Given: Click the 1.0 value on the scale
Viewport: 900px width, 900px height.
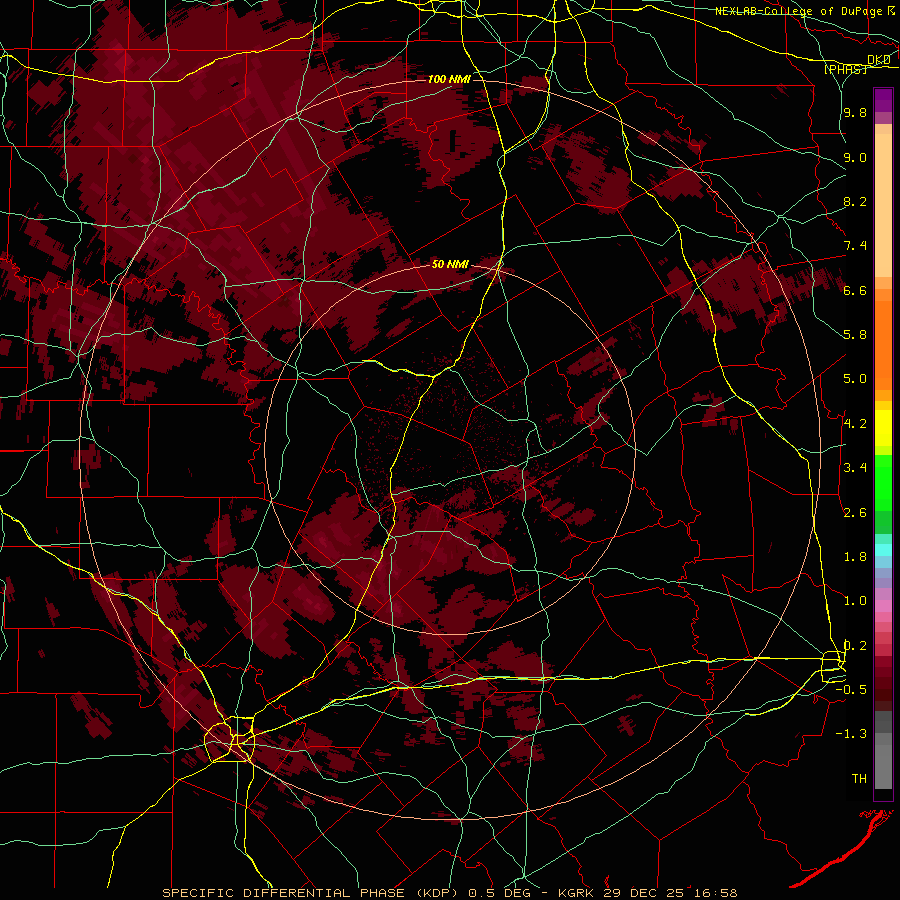Looking at the screenshot, I should click(x=855, y=601).
